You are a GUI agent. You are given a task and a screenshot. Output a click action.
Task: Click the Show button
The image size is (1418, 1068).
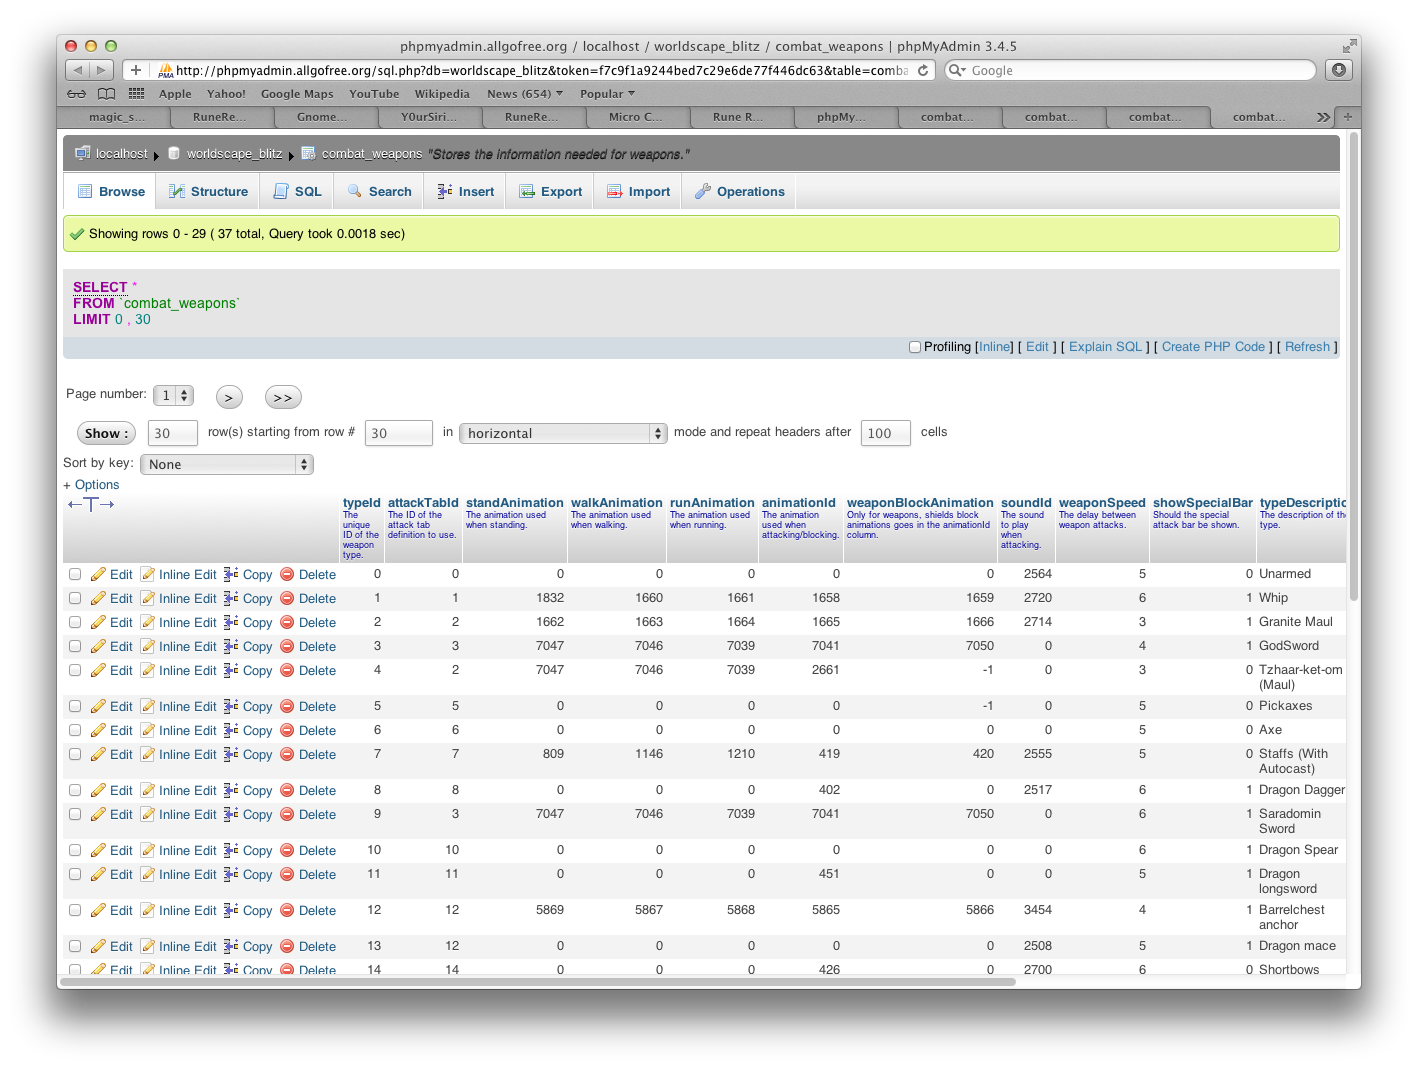(106, 433)
